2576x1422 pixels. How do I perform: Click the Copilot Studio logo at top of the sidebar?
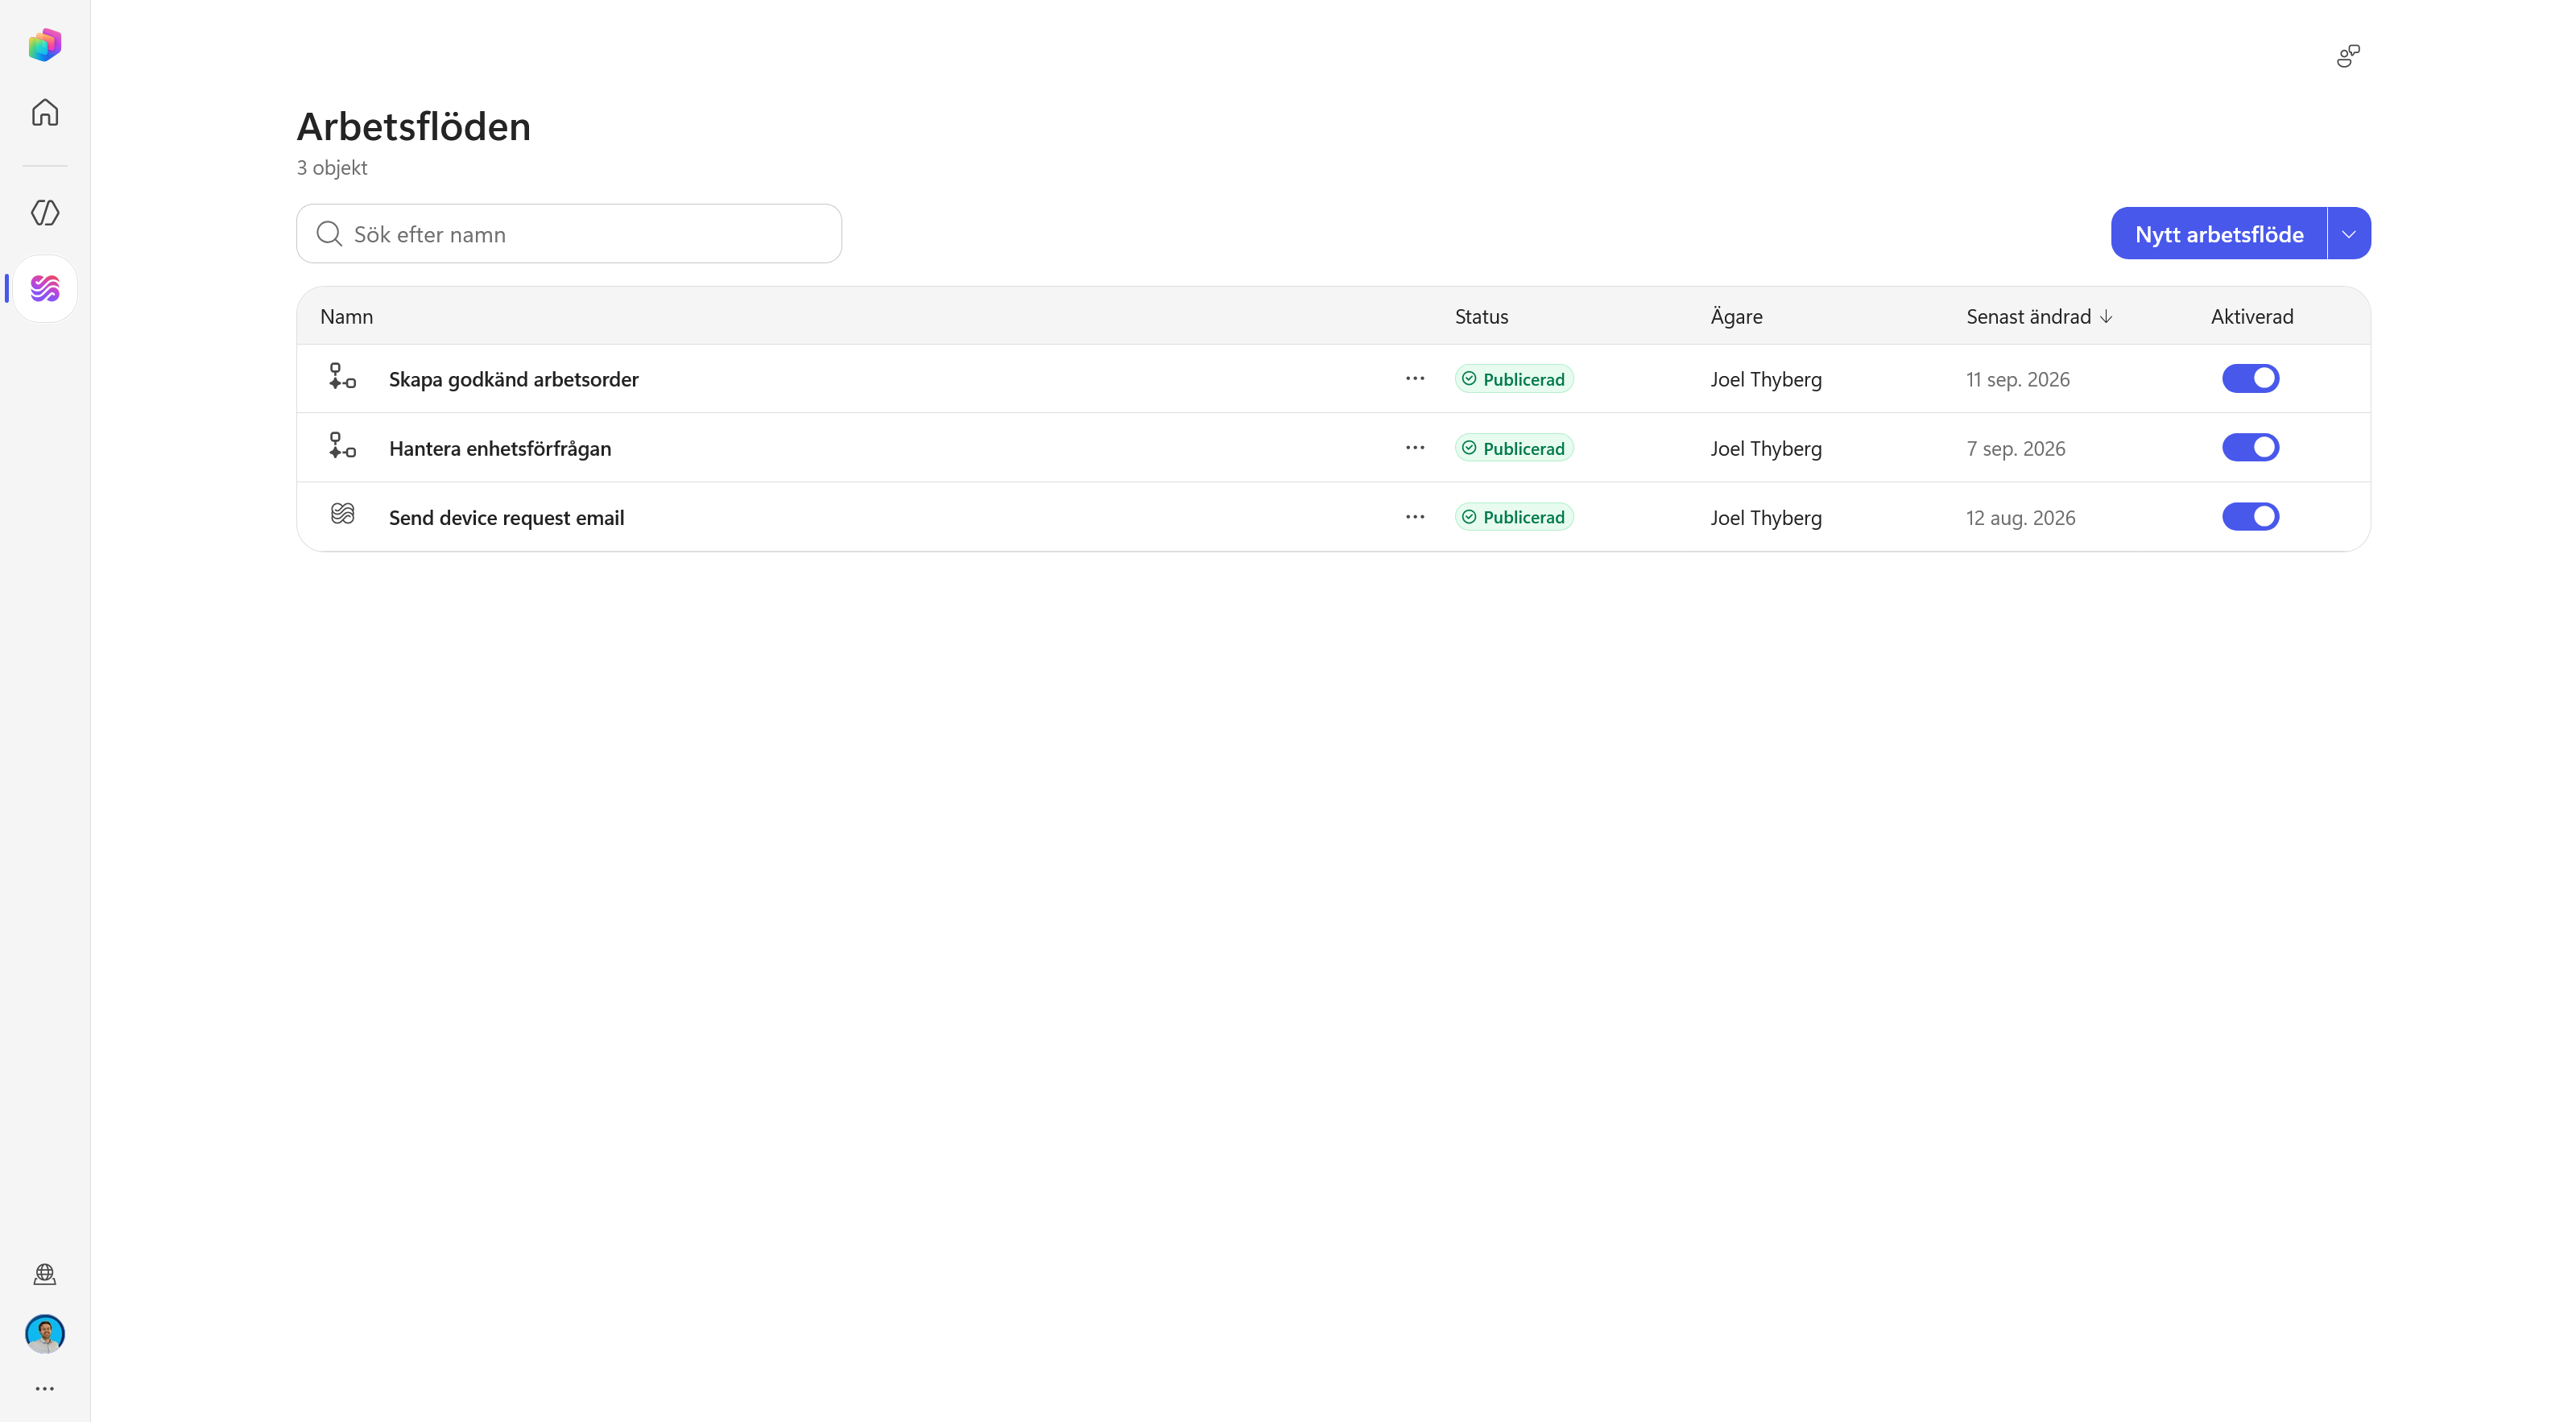pyautogui.click(x=45, y=45)
